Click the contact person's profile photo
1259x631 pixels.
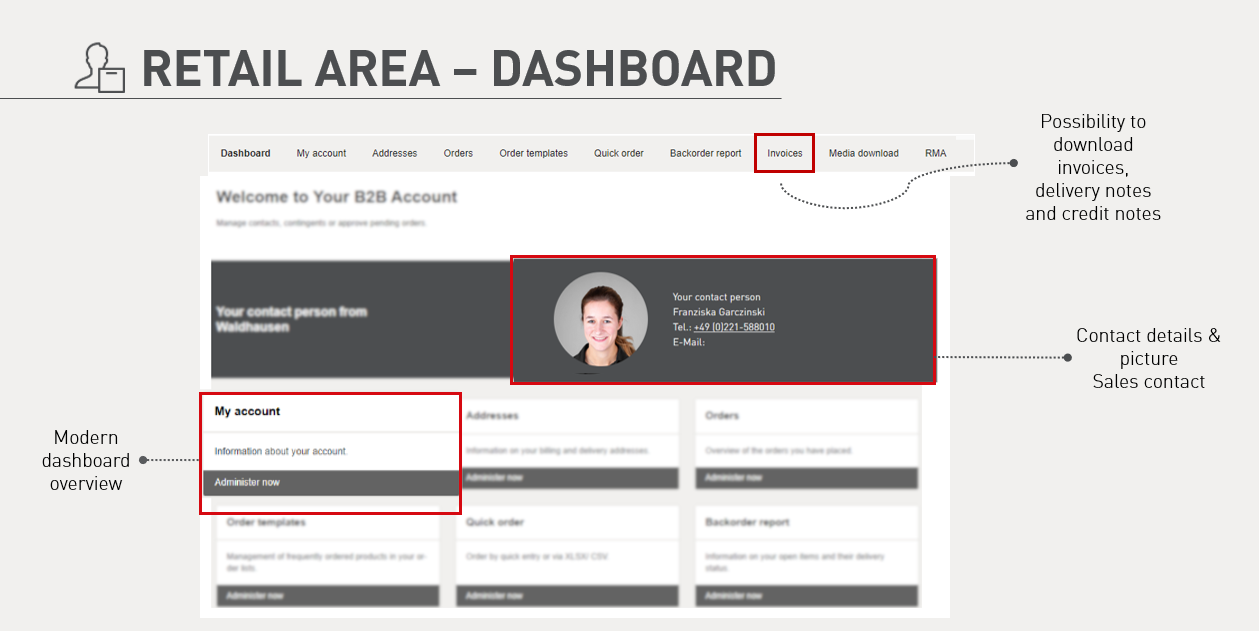point(600,320)
